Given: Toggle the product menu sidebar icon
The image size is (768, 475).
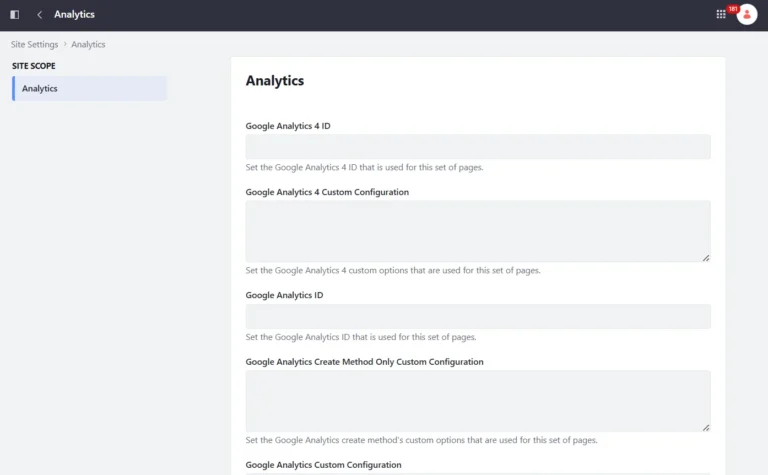Looking at the screenshot, I should point(15,15).
